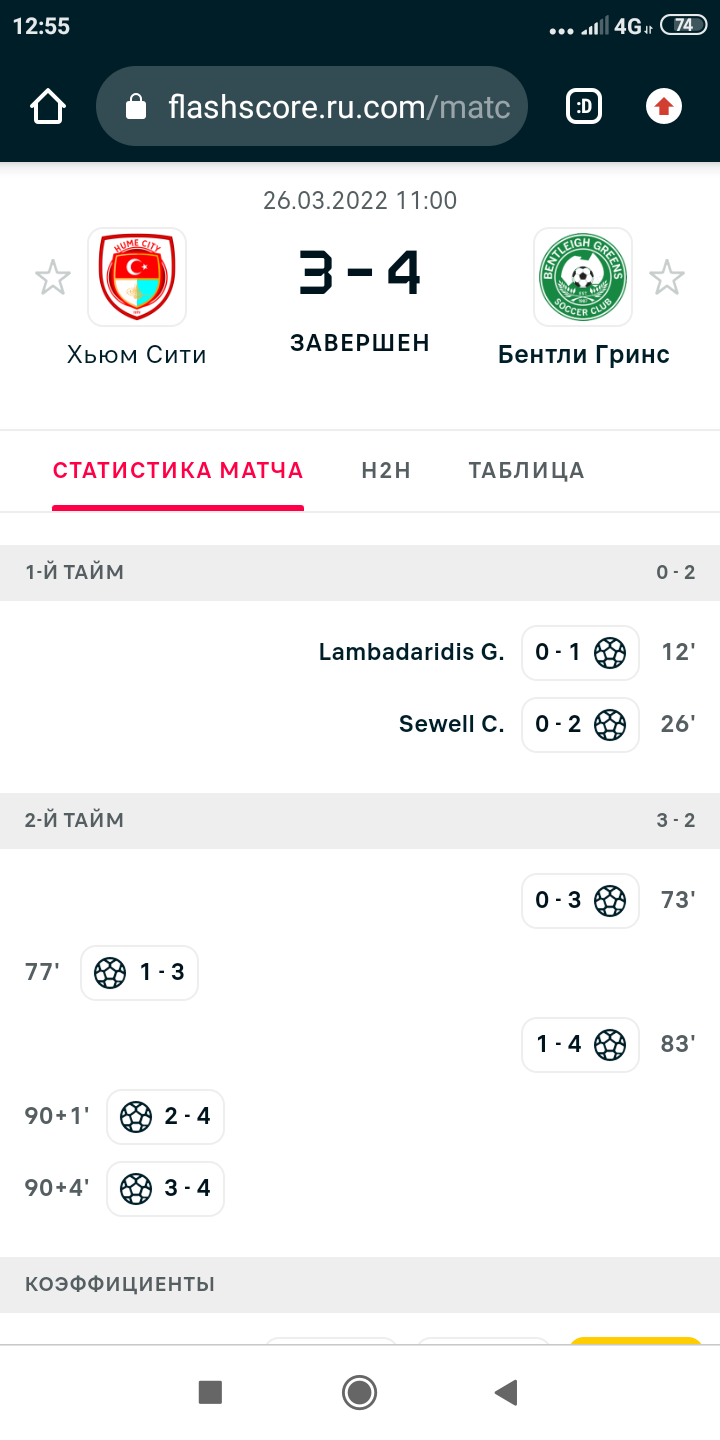Viewport: 720px width, 1440px height.
Task: Favorite Хьюм Сити with the star
Action: pyautogui.click(x=53, y=278)
